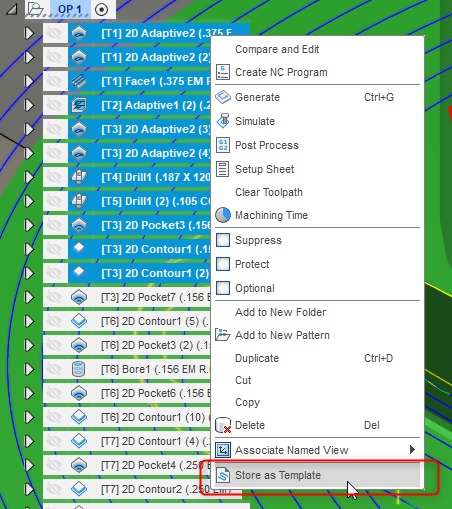Open the Associate Named View submenu arrow

(x=412, y=450)
